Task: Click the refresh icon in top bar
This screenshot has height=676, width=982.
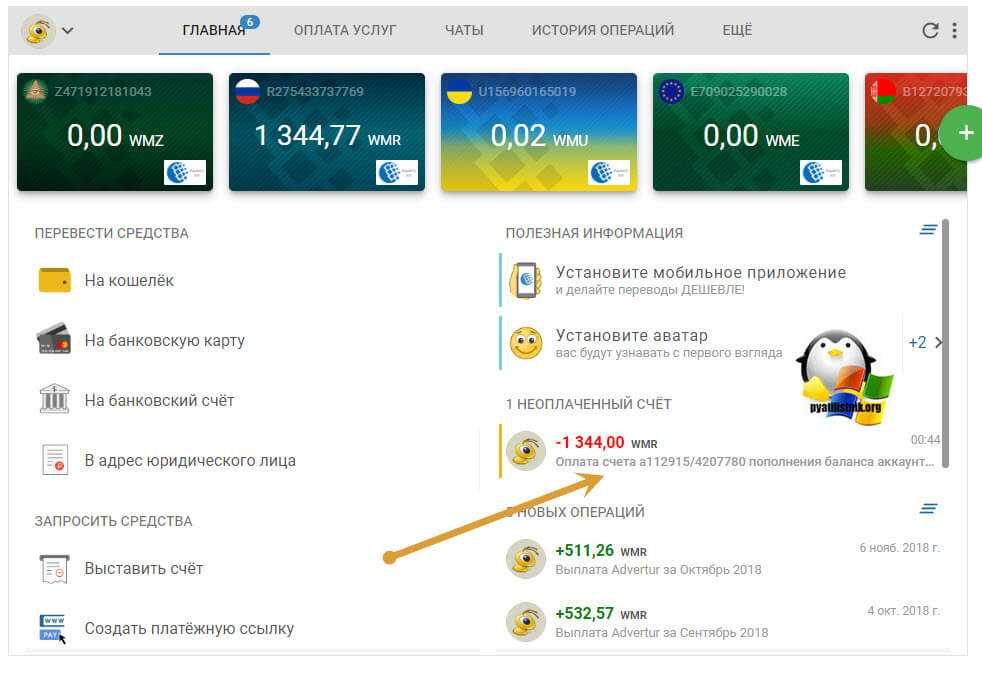Action: click(x=930, y=30)
